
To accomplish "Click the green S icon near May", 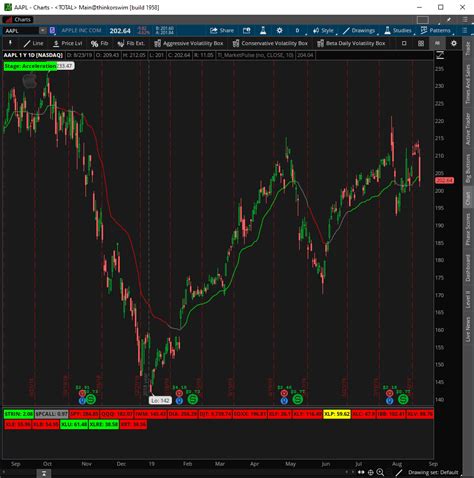I will [x=297, y=399].
